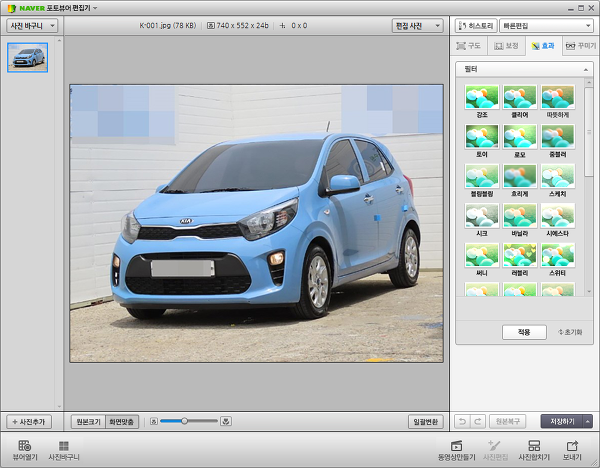
Task: Open 사진바구니 photo basket icon
Action: click(64, 450)
